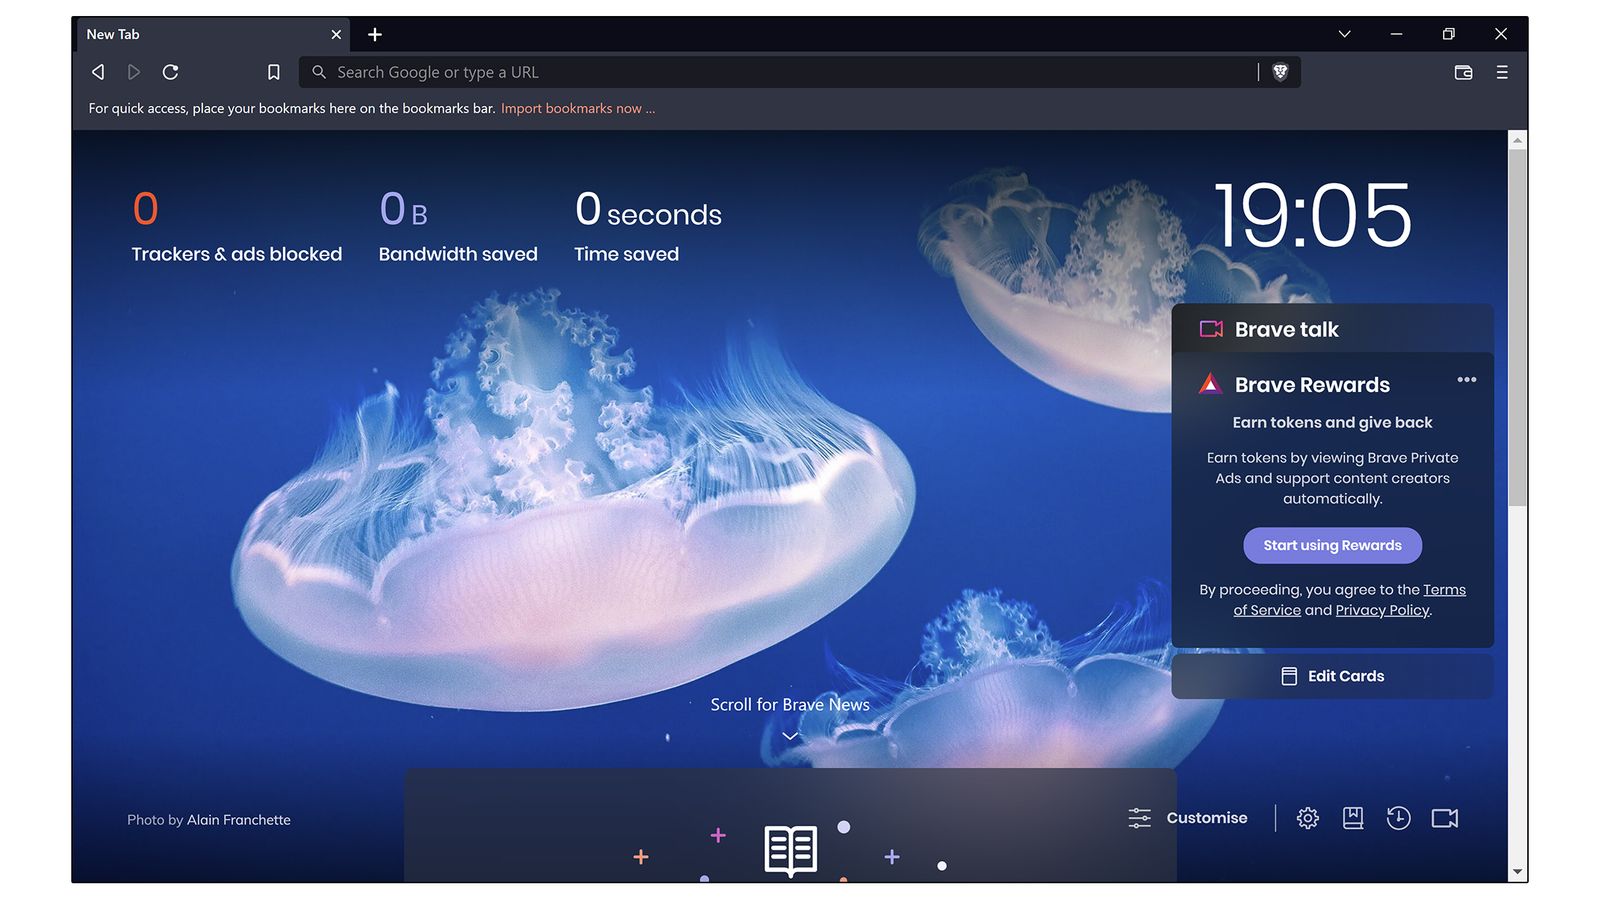Open a new tab with the plus button

[x=375, y=34]
